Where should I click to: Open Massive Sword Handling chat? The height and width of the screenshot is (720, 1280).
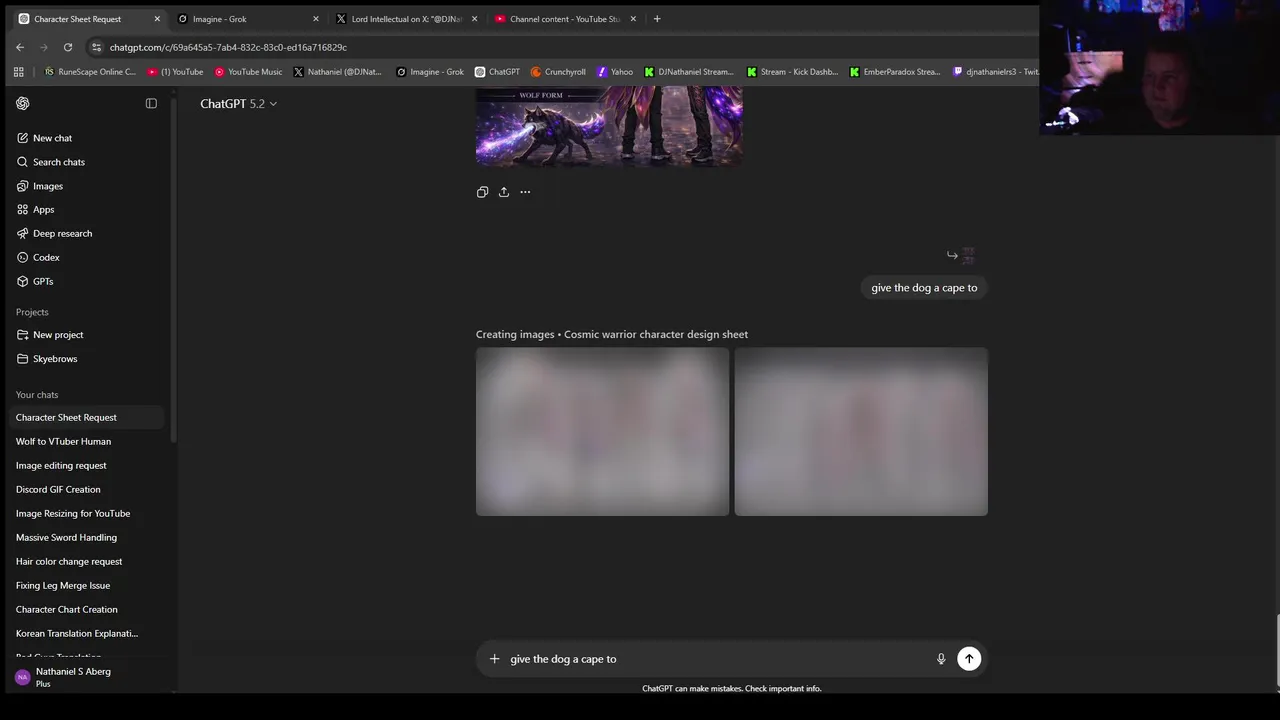(86, 537)
